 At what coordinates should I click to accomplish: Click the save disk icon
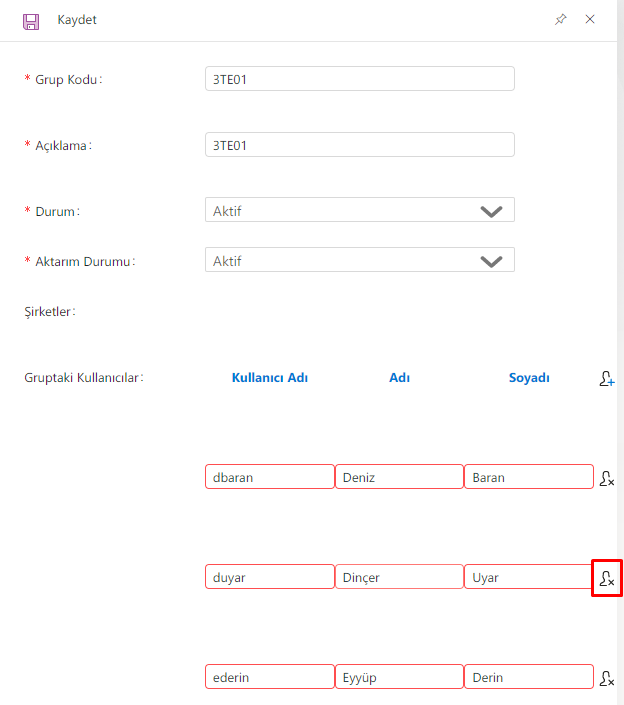coord(31,20)
